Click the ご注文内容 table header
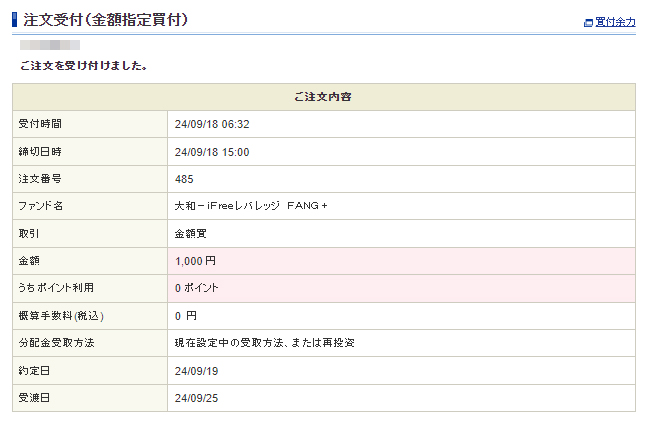This screenshot has height=425, width=648. point(323,97)
